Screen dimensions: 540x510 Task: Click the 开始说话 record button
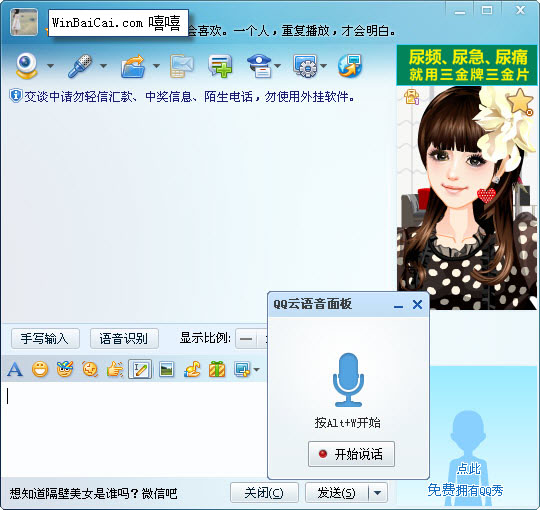click(351, 454)
